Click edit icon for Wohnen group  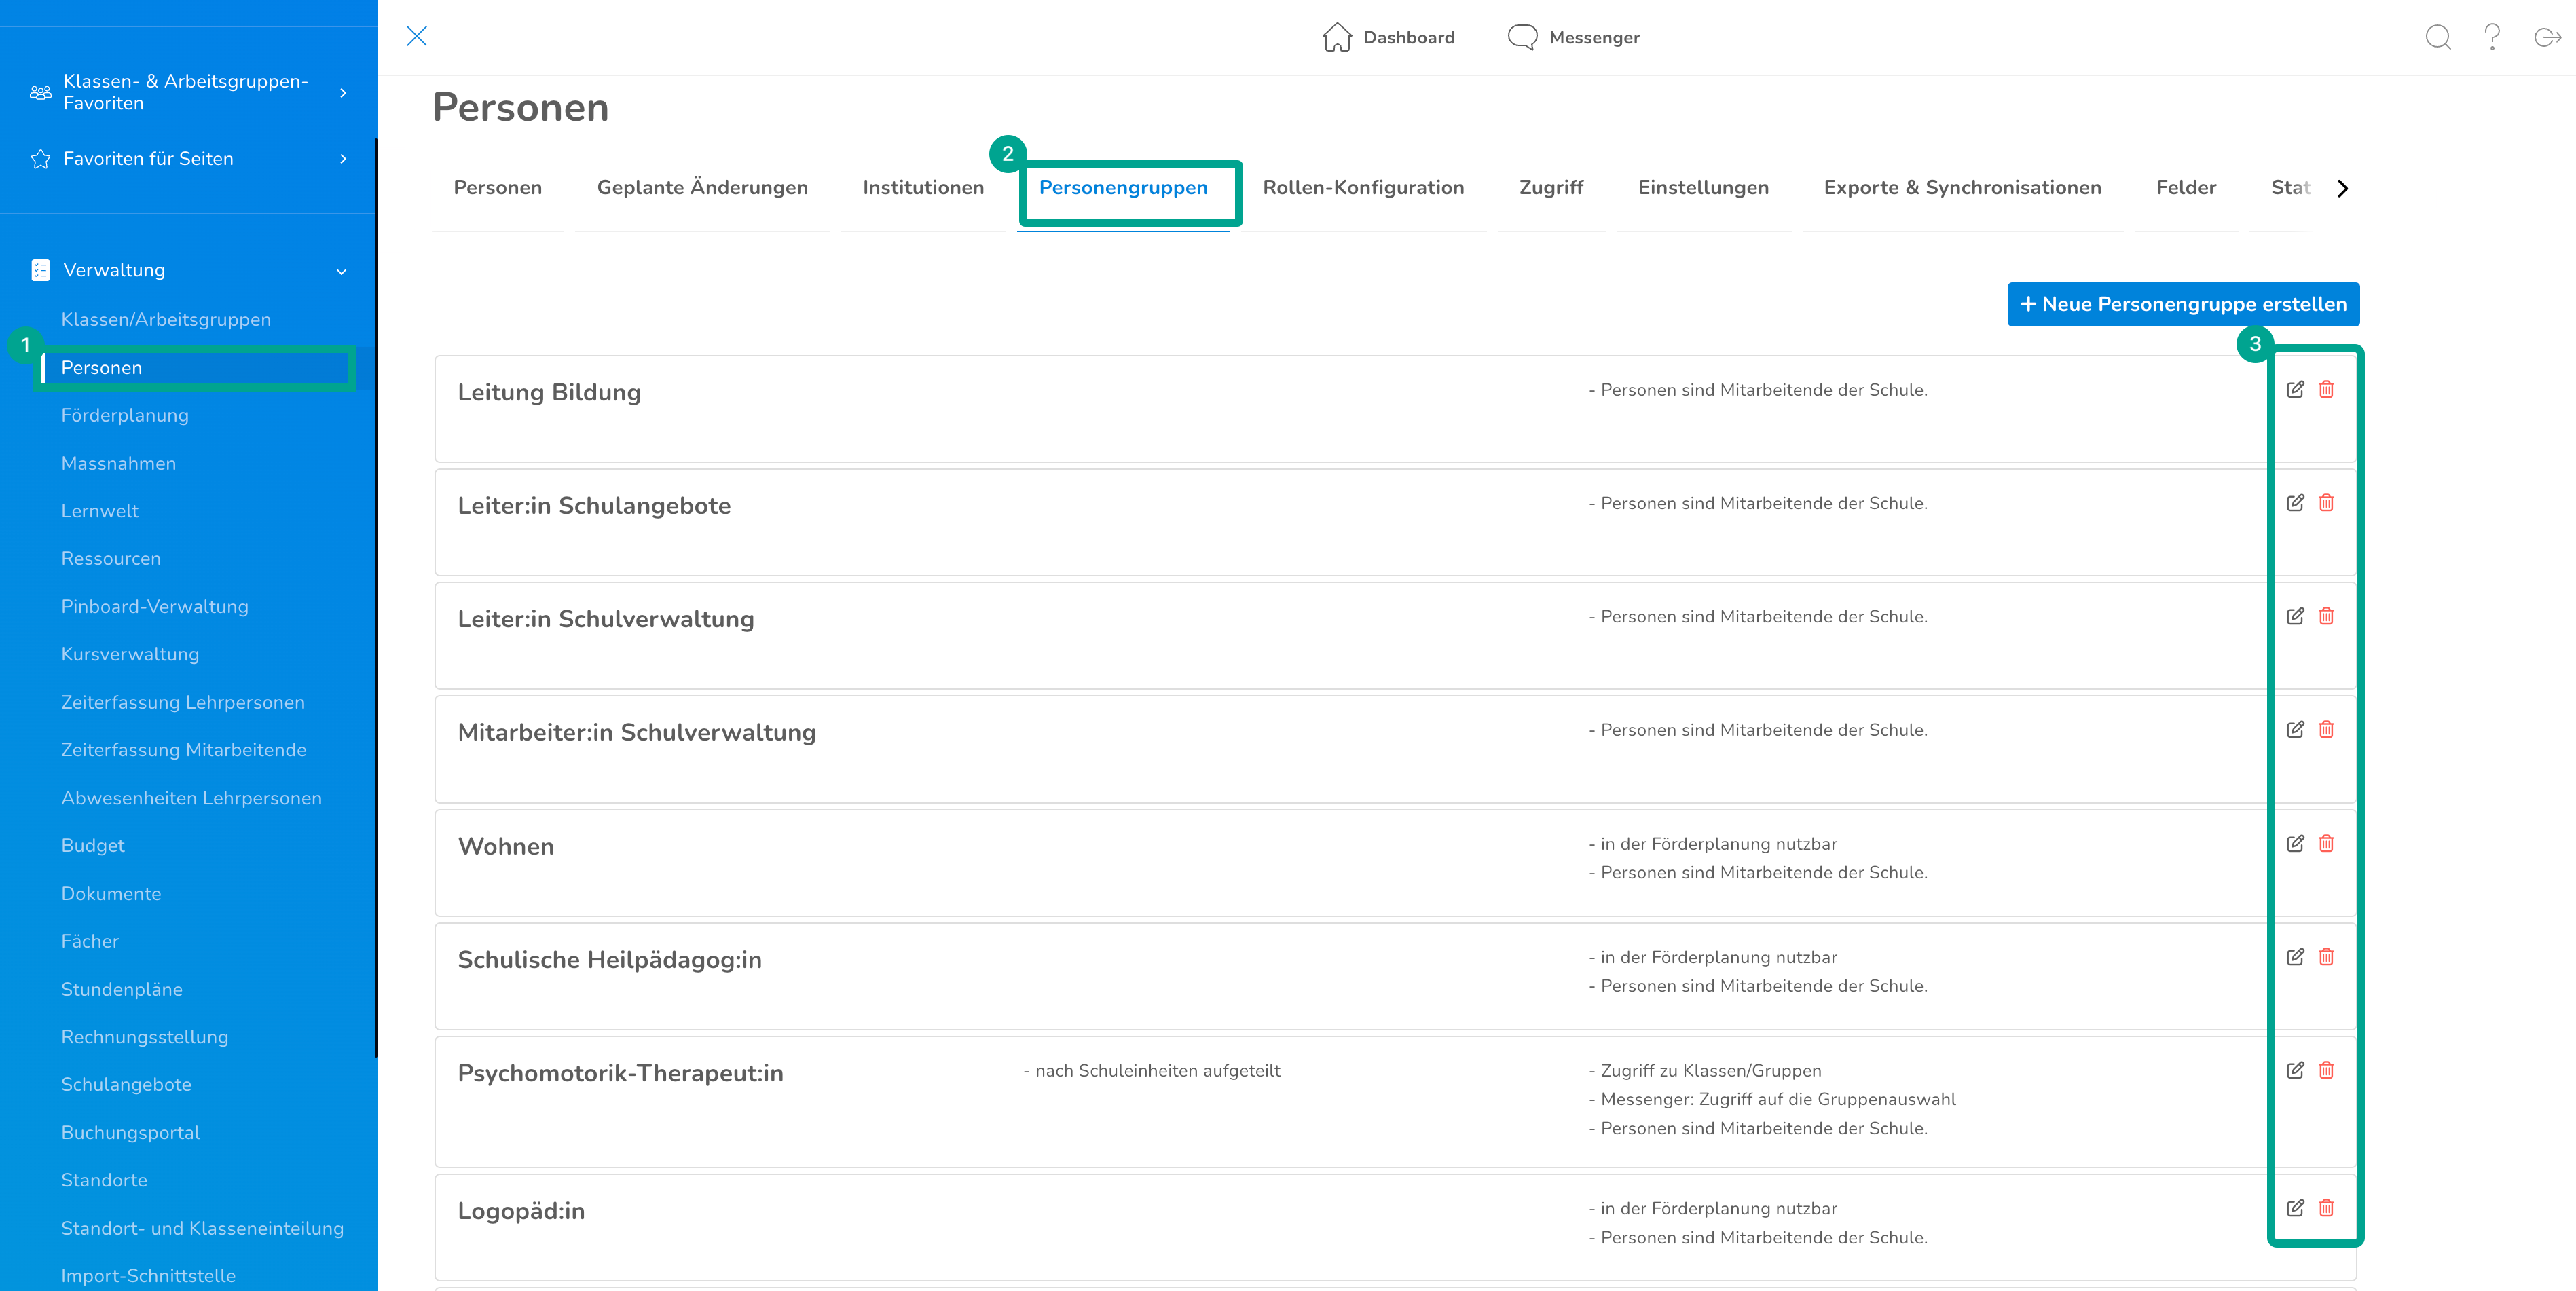2295,844
